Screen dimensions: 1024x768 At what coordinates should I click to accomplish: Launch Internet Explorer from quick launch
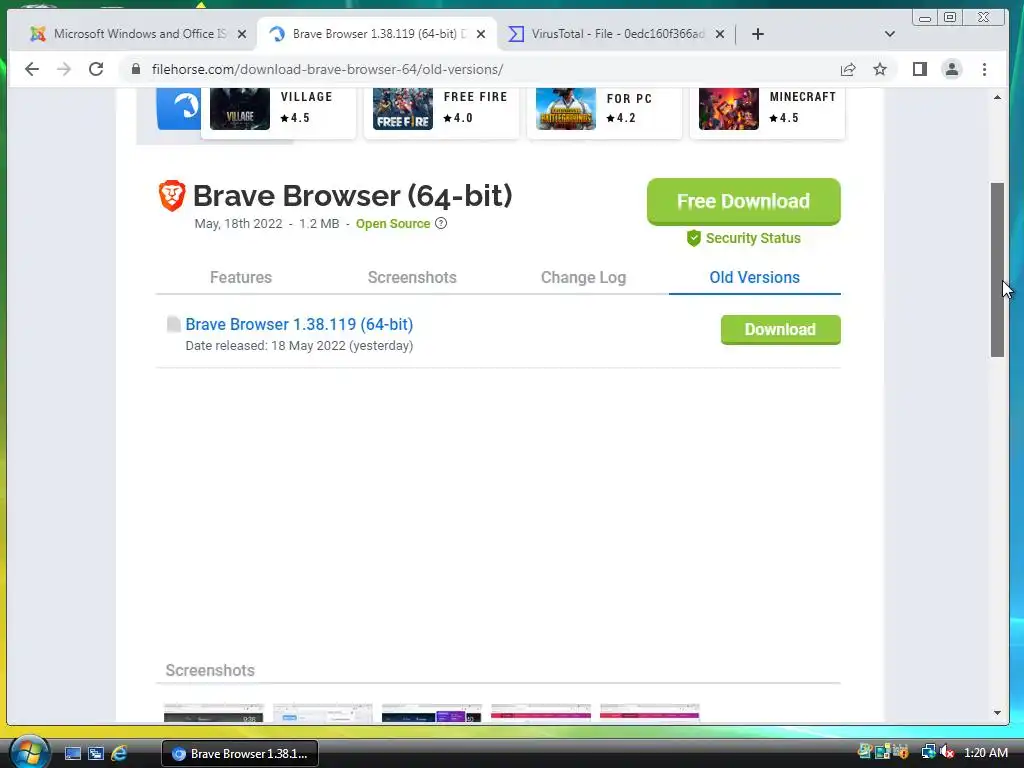tap(119, 754)
